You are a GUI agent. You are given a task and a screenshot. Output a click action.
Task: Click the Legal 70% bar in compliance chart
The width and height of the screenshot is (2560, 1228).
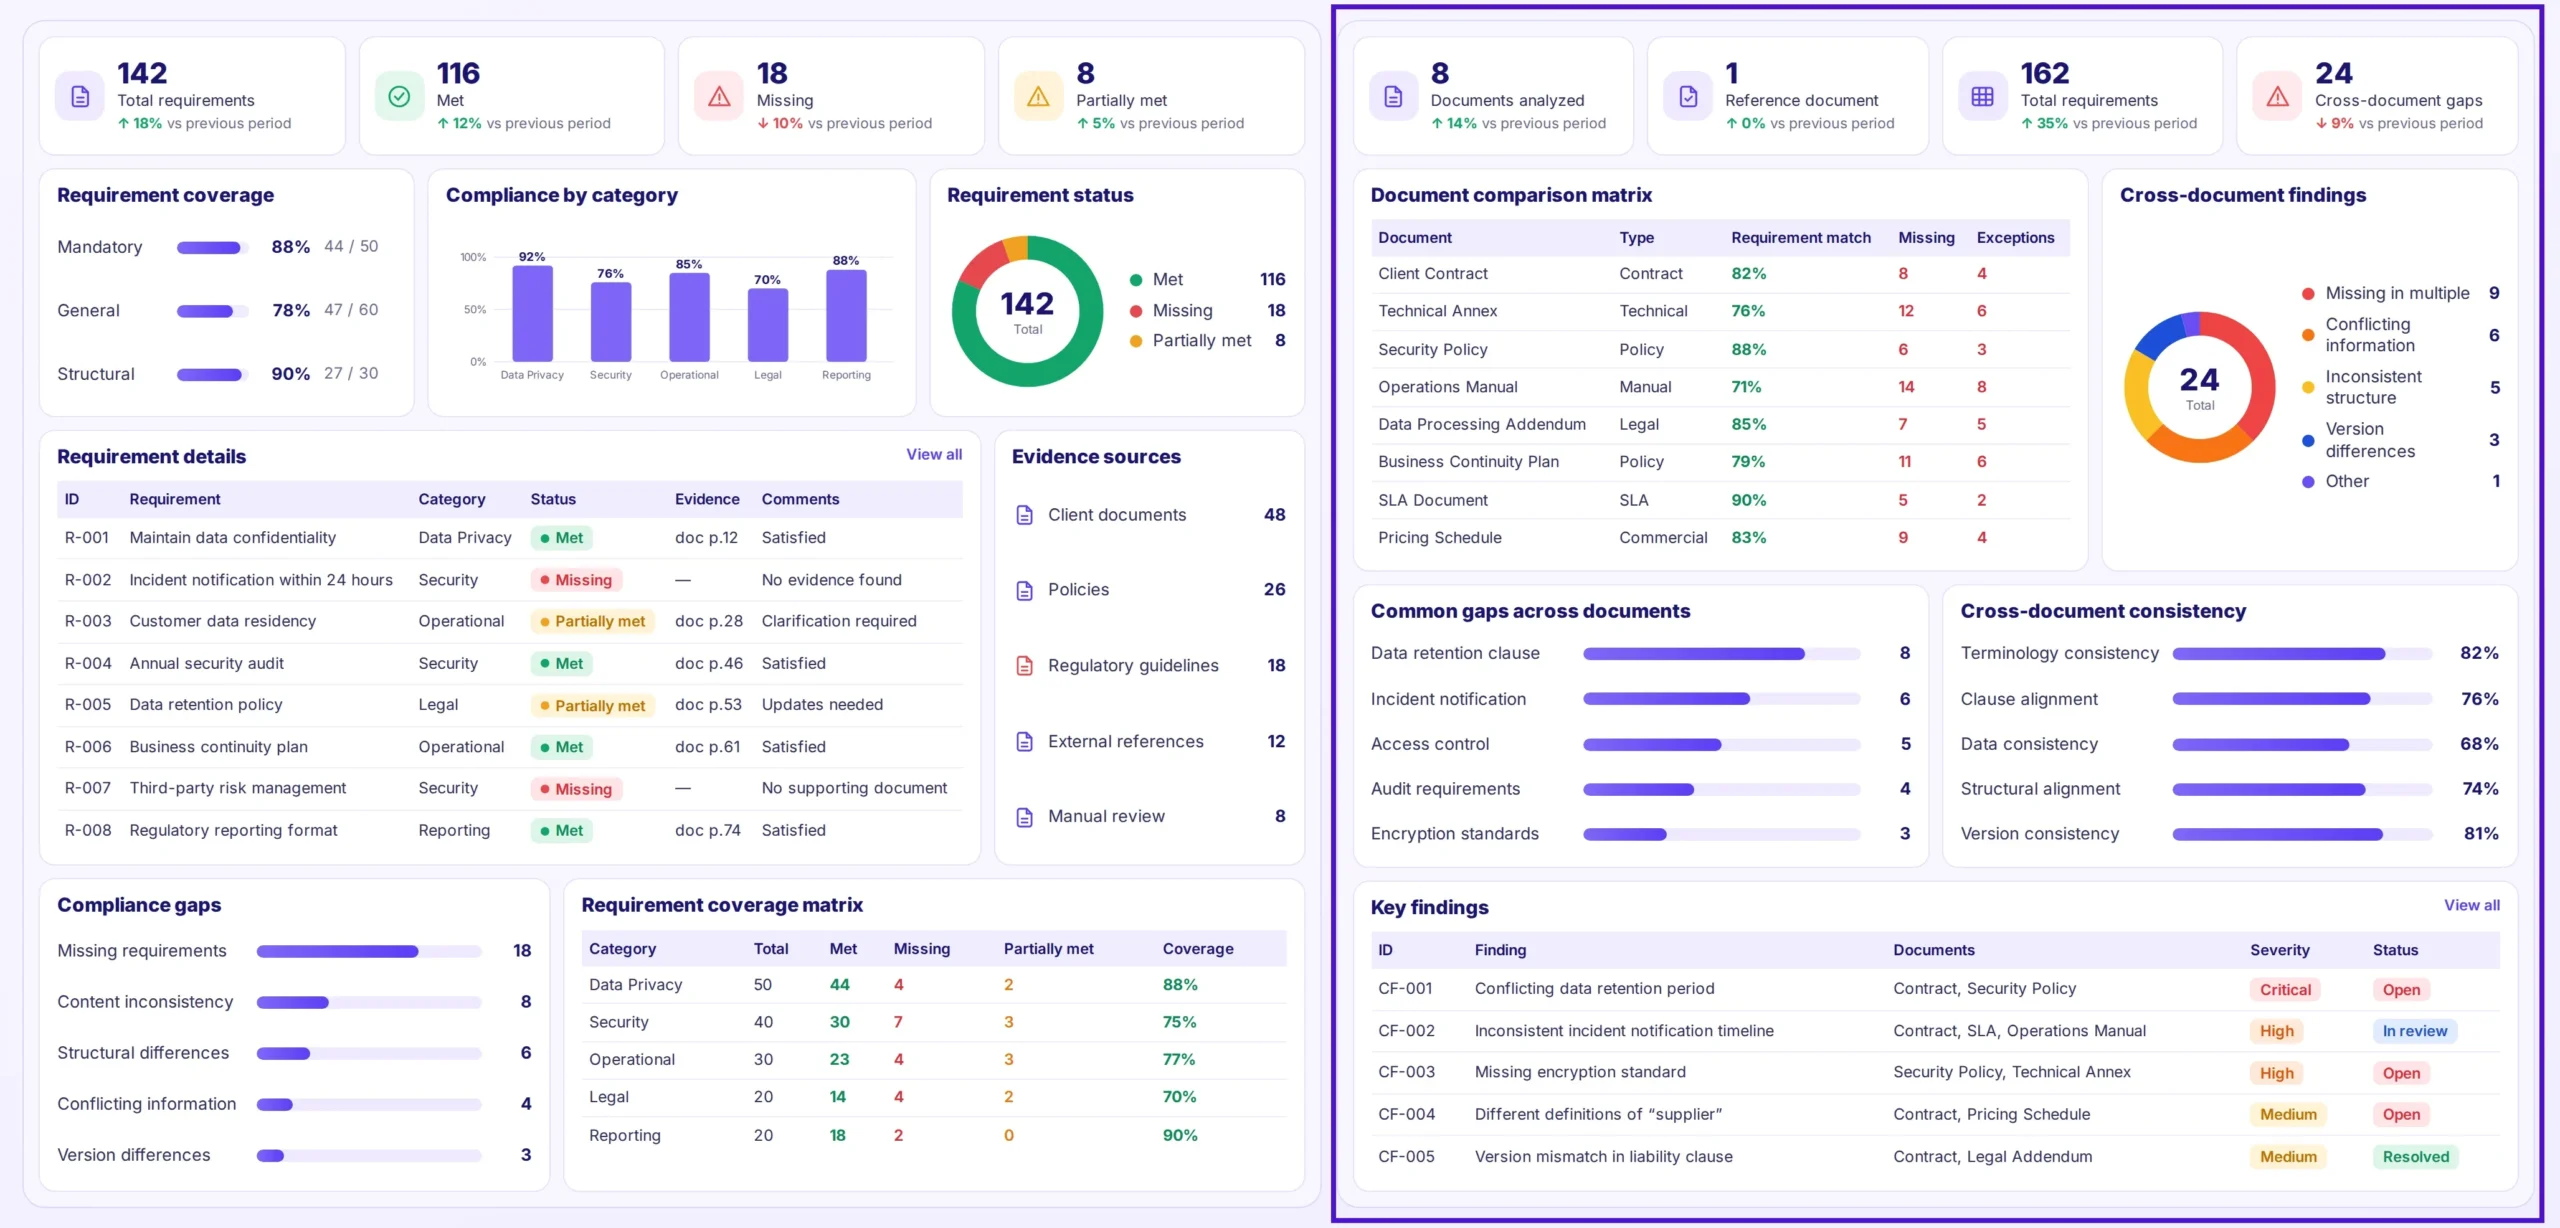click(768, 325)
